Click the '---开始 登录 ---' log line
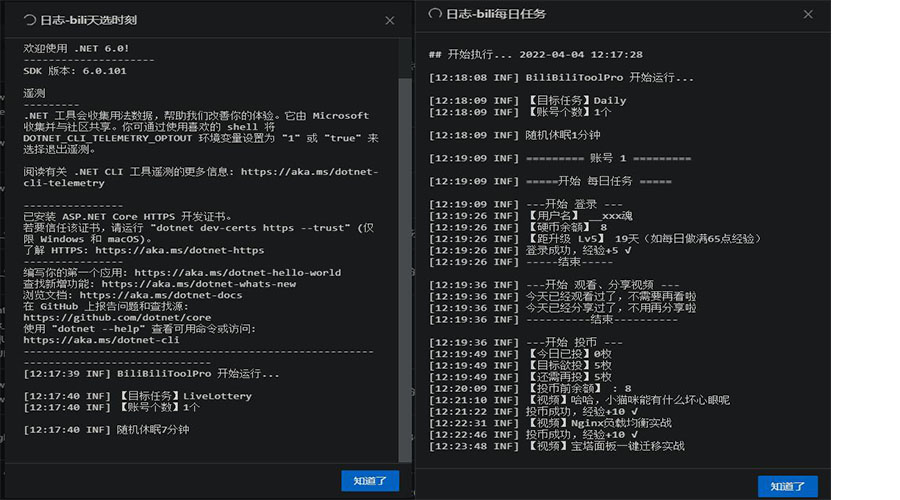900x500 pixels. (526, 204)
